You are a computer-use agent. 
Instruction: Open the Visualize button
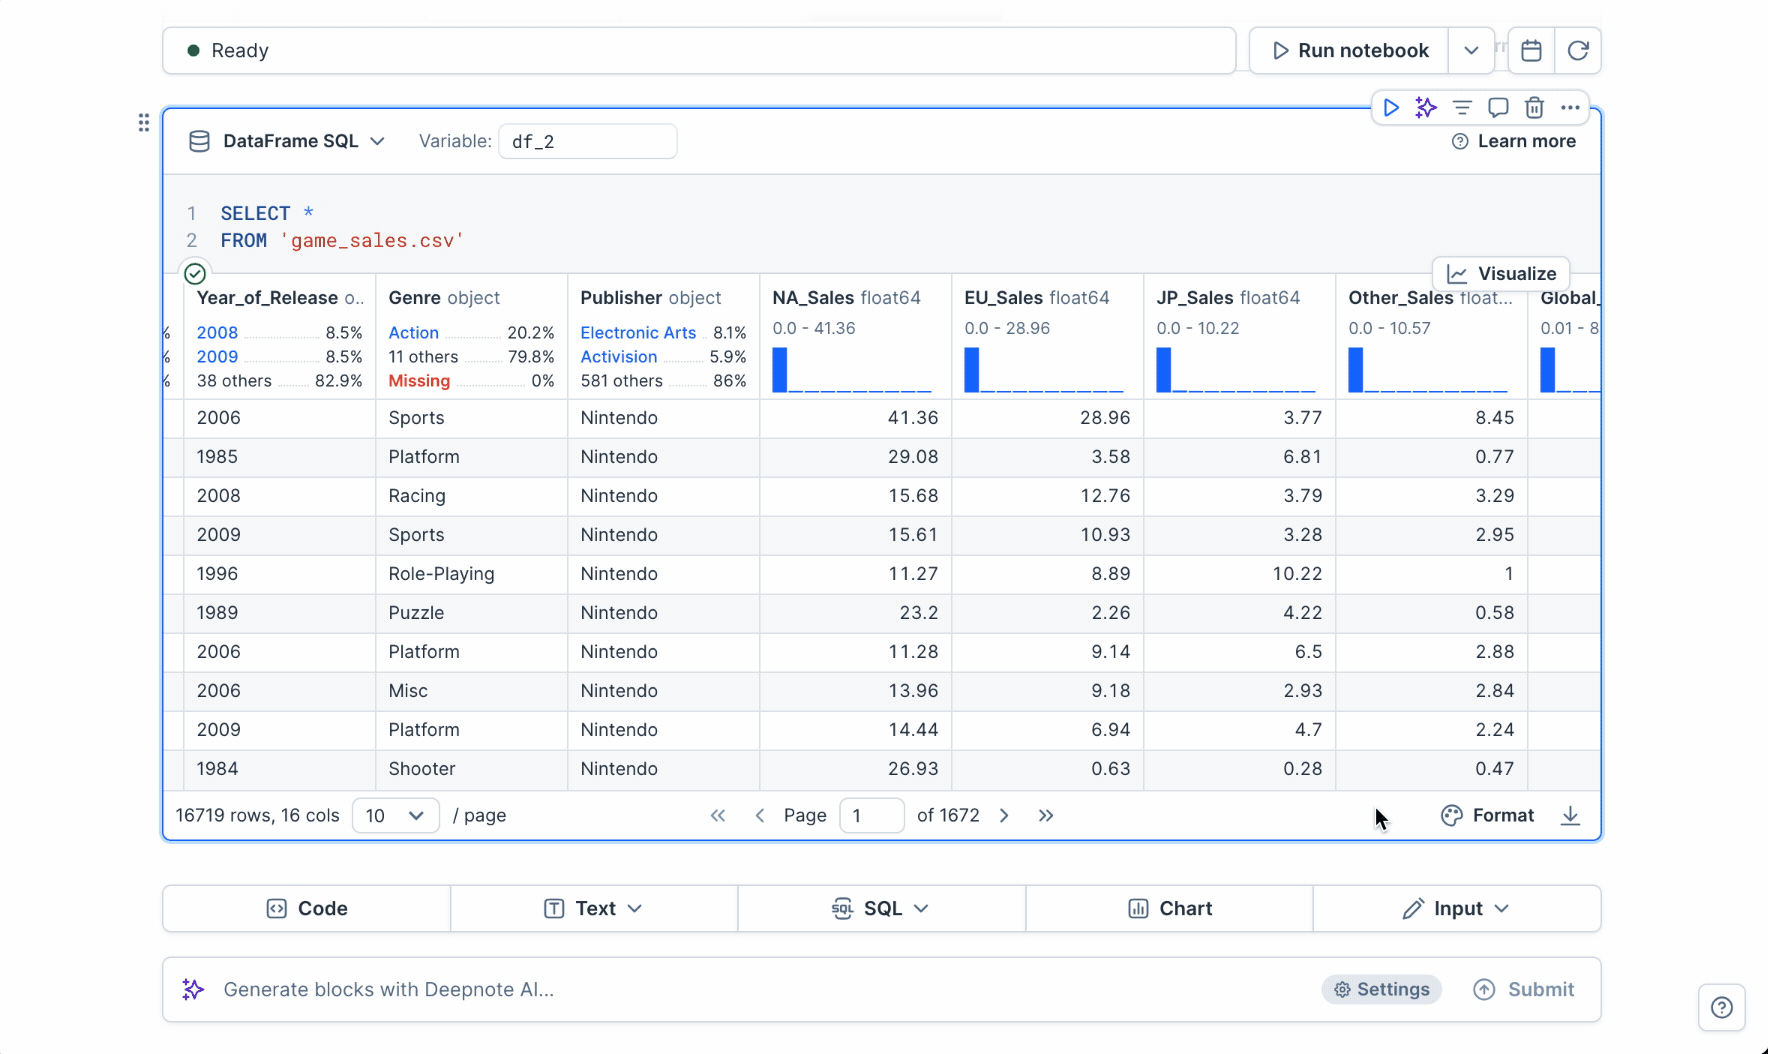(1501, 274)
